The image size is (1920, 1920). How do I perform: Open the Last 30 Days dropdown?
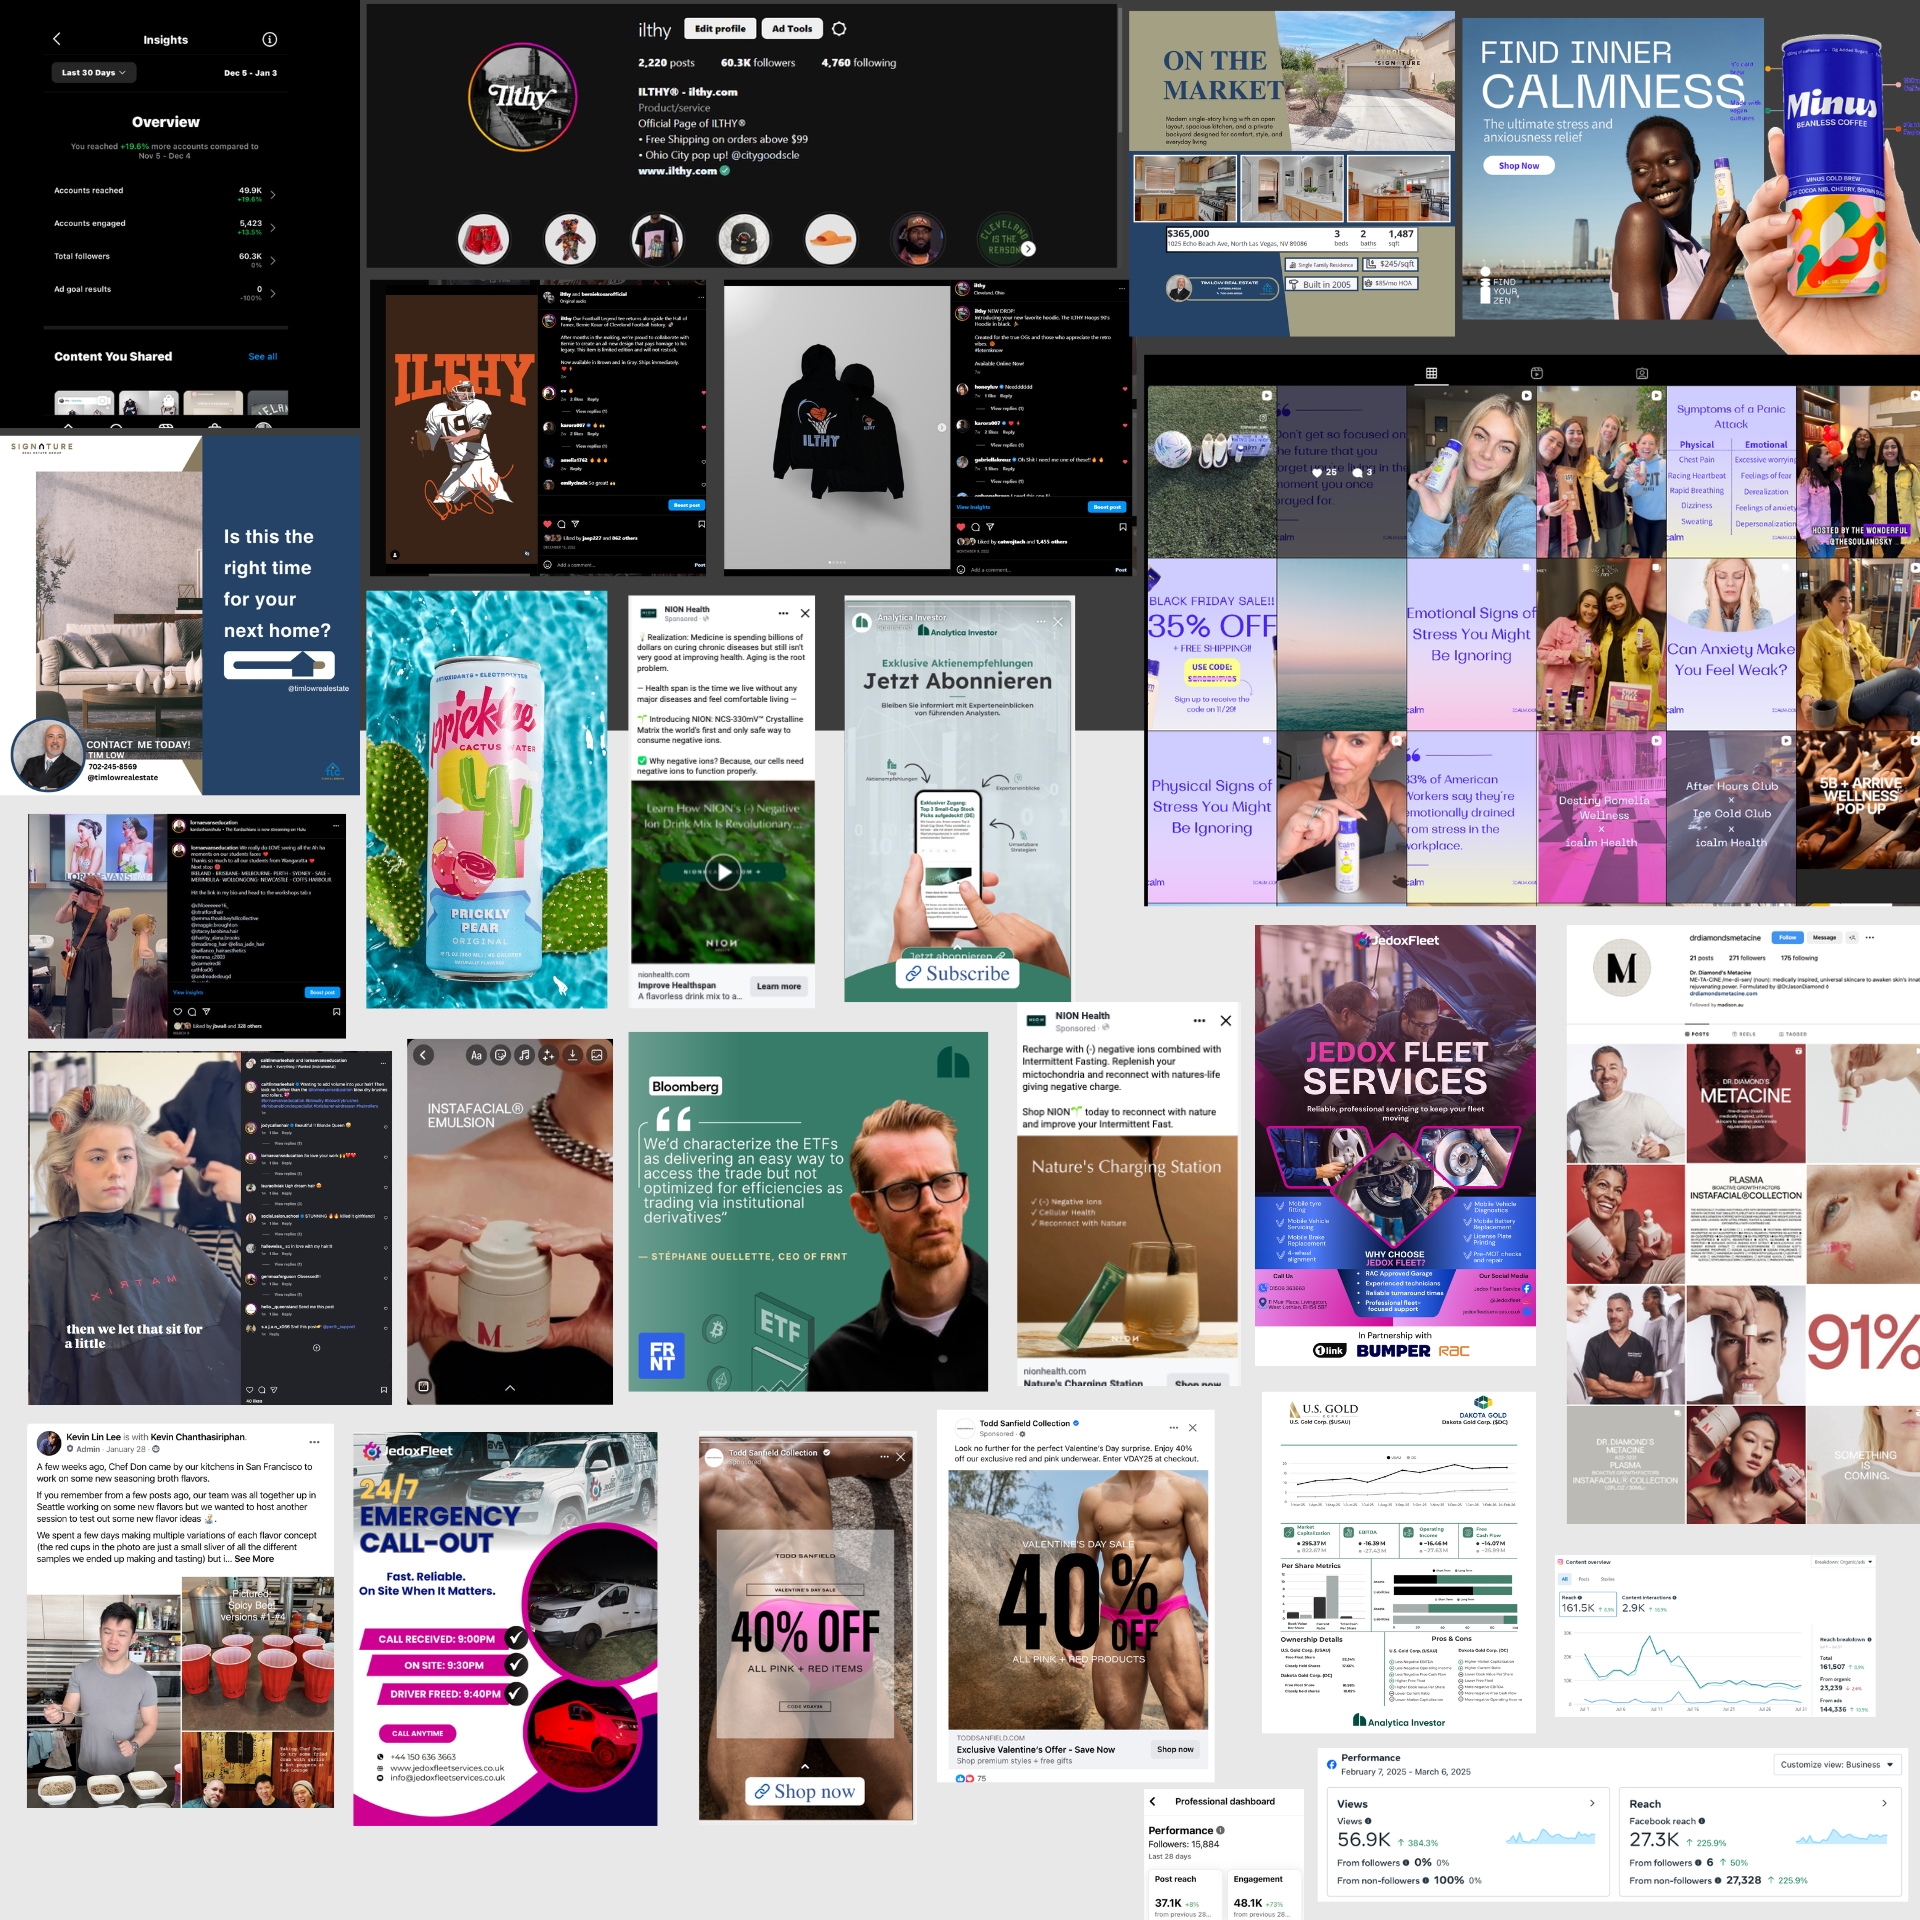point(94,73)
